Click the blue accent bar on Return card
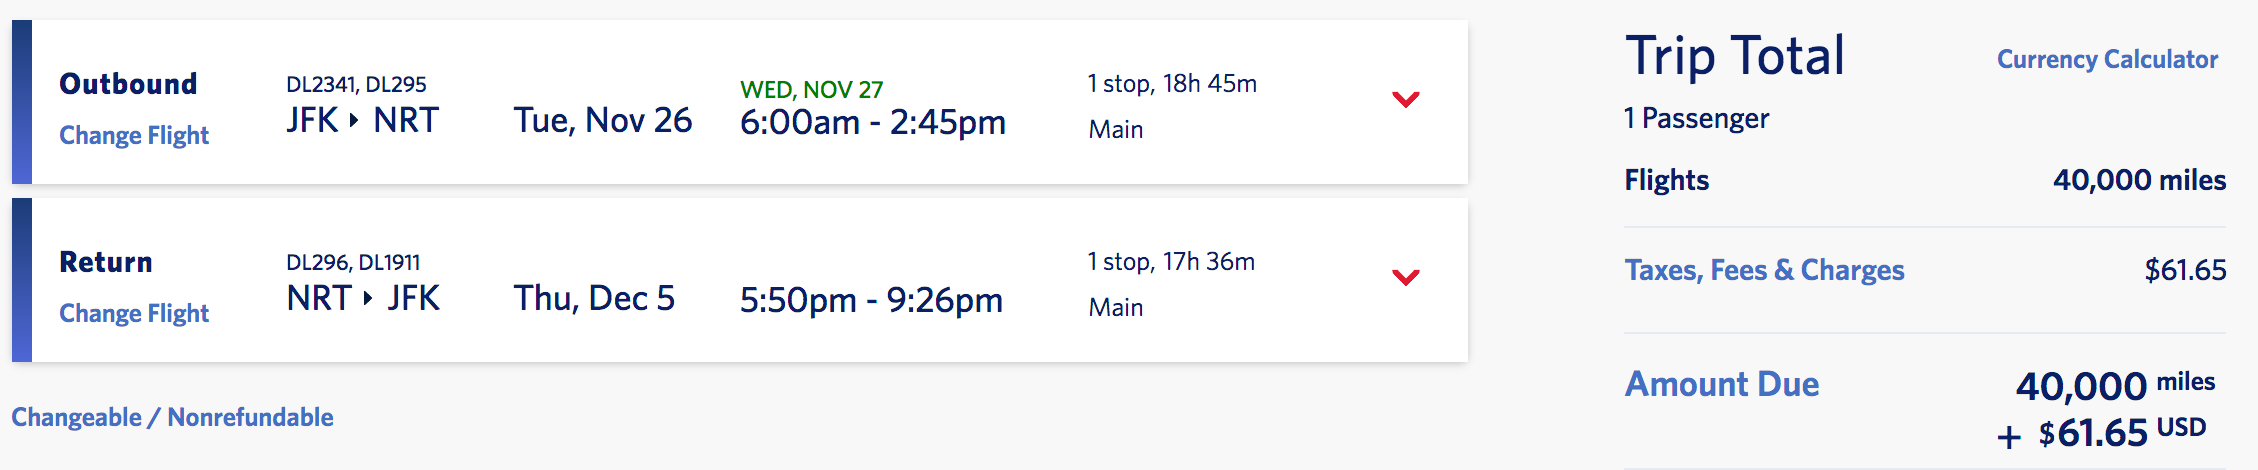The width and height of the screenshot is (2258, 470). click(22, 280)
